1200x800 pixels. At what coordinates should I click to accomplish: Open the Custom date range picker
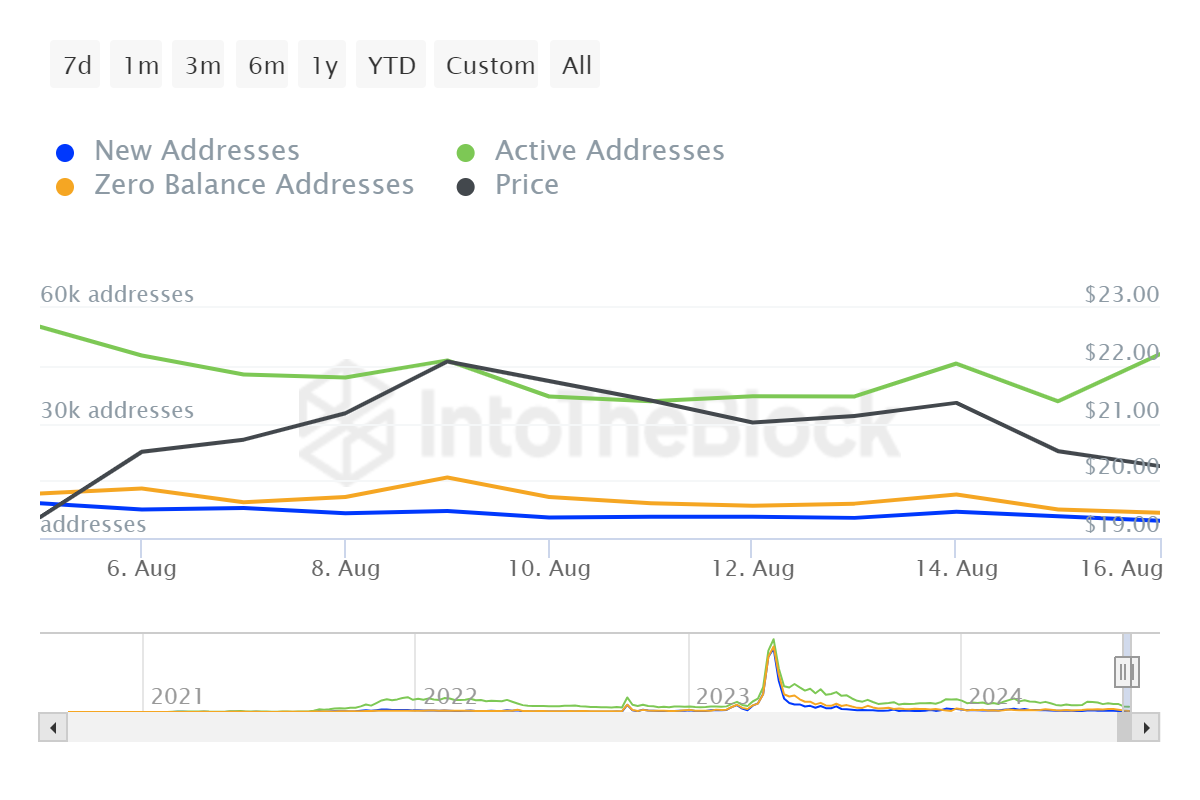[490, 65]
